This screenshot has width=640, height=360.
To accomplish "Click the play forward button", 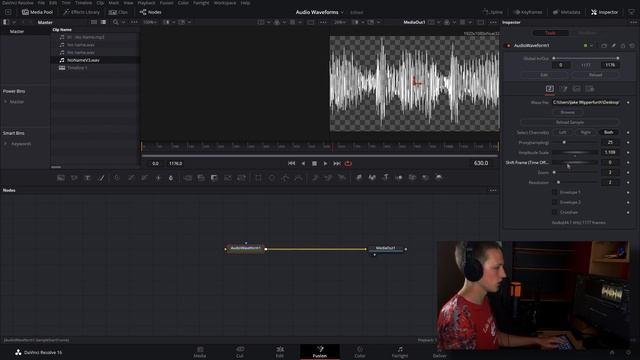I will click(325, 163).
